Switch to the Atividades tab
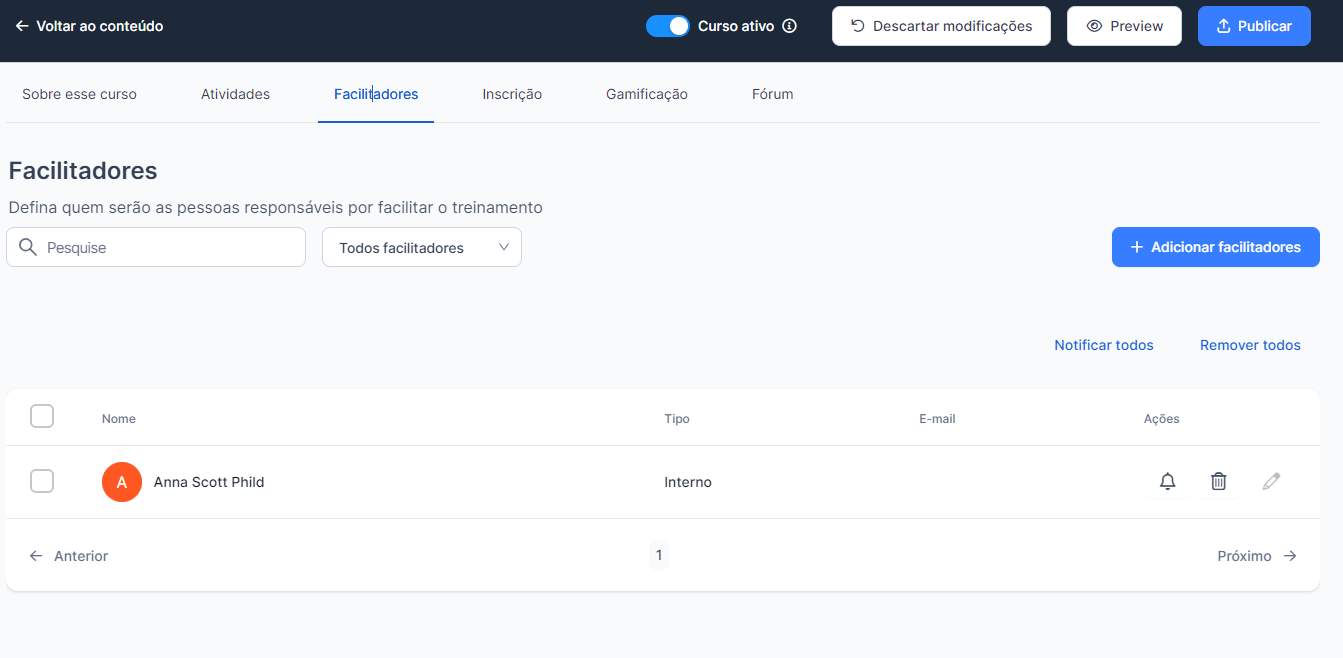Image resolution: width=1343 pixels, height=658 pixels. point(235,94)
